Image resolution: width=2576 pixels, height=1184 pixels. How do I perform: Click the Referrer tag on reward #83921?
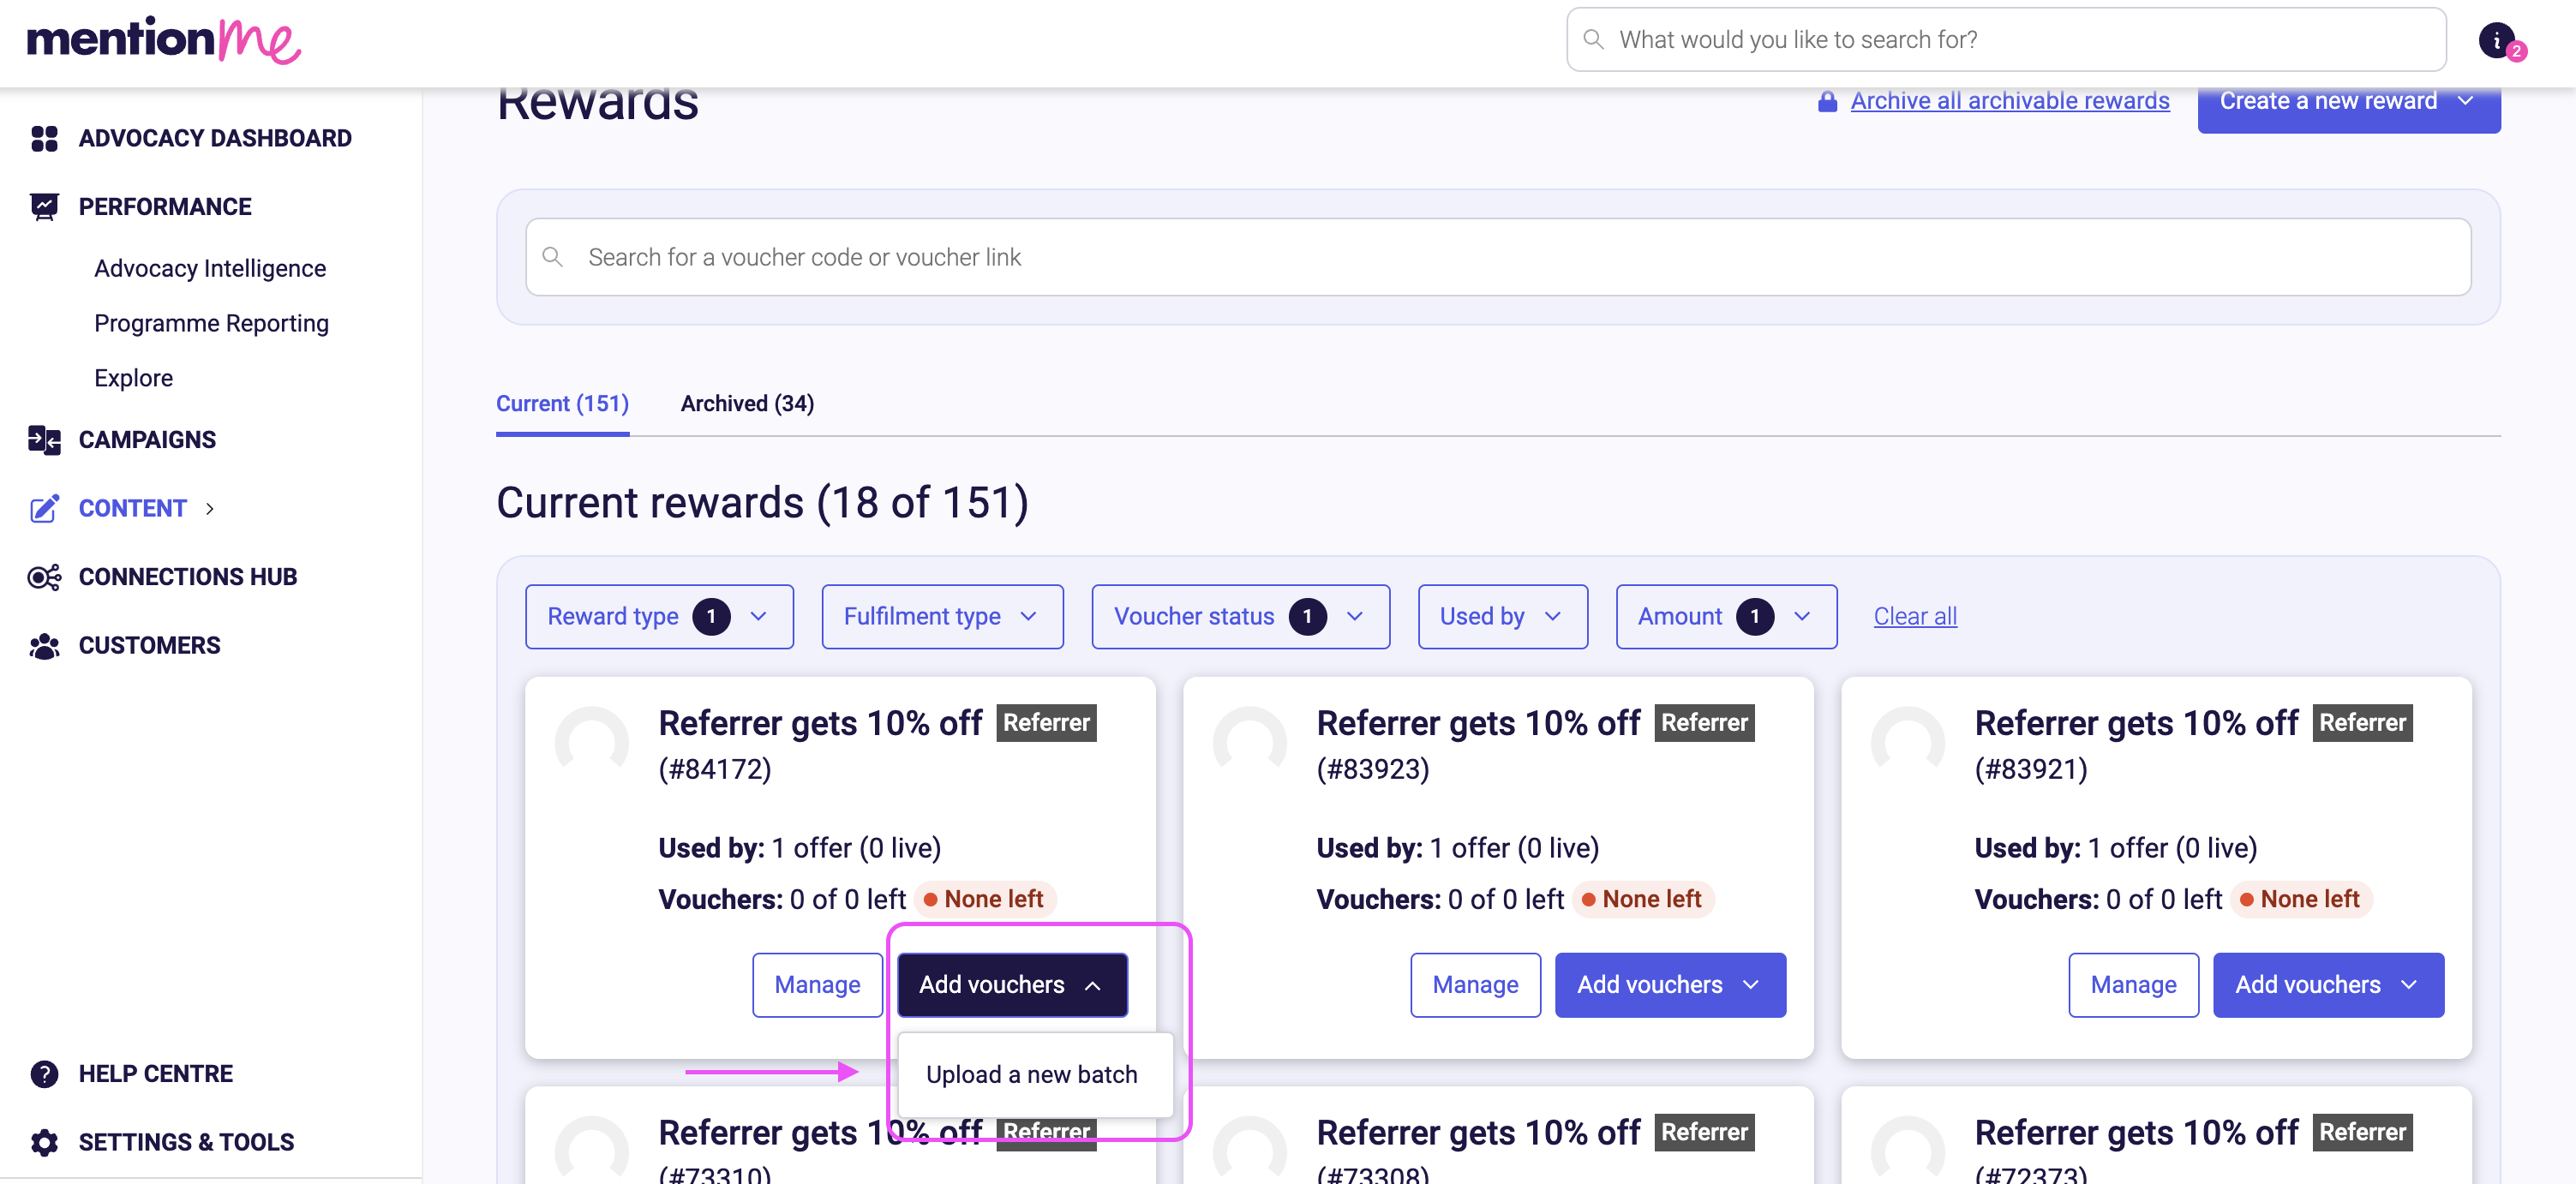tap(2362, 723)
